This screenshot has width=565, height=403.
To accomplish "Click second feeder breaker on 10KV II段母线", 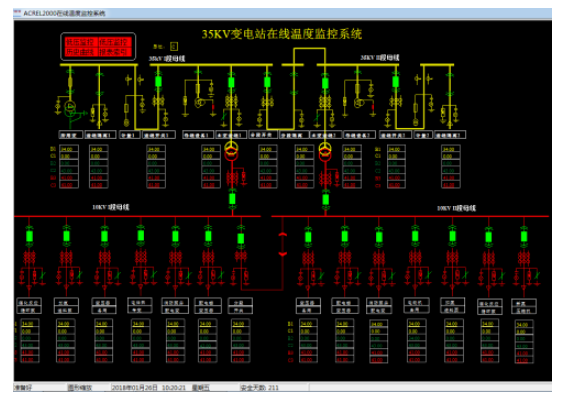I will [345, 236].
